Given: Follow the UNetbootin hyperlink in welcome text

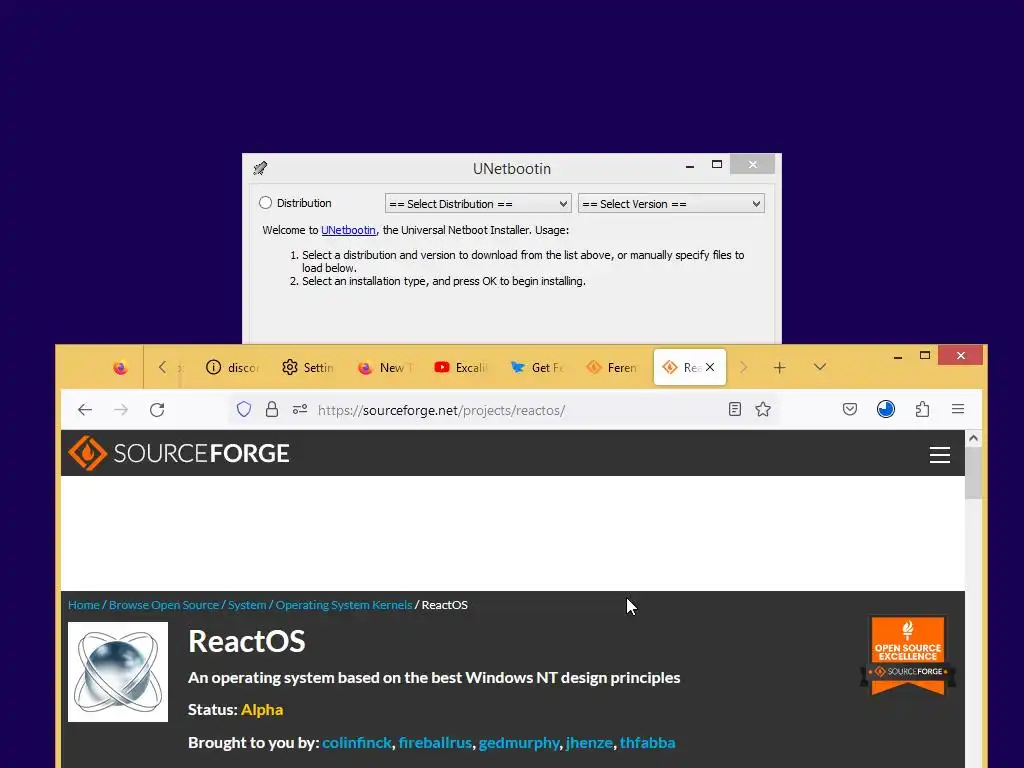Looking at the screenshot, I should [x=348, y=230].
